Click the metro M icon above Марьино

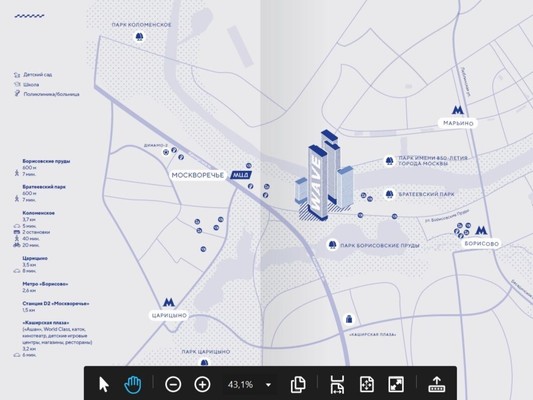[458, 110]
